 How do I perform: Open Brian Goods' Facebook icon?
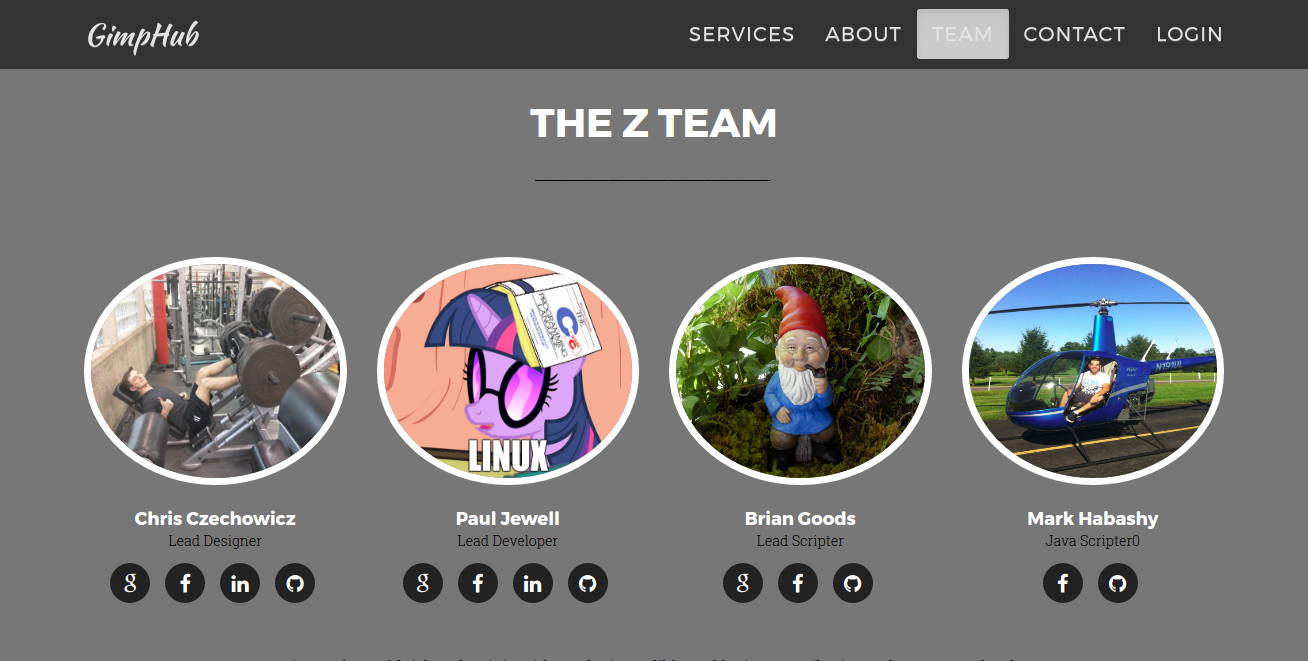[x=798, y=583]
